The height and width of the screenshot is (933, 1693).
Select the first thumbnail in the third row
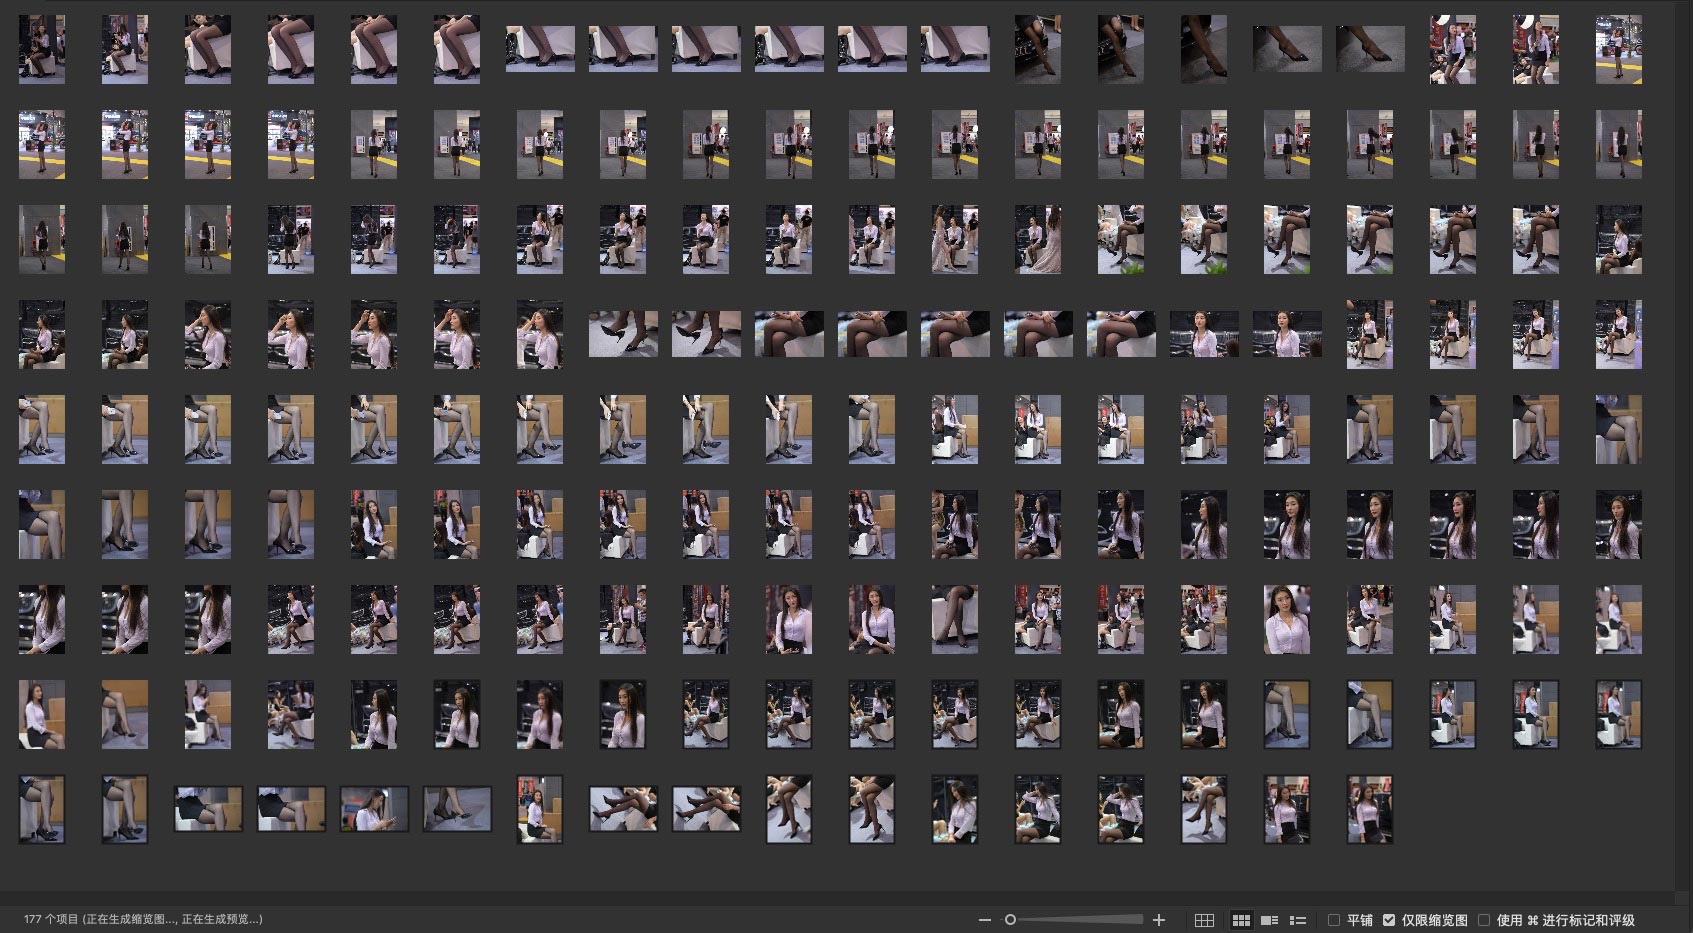[x=42, y=239]
